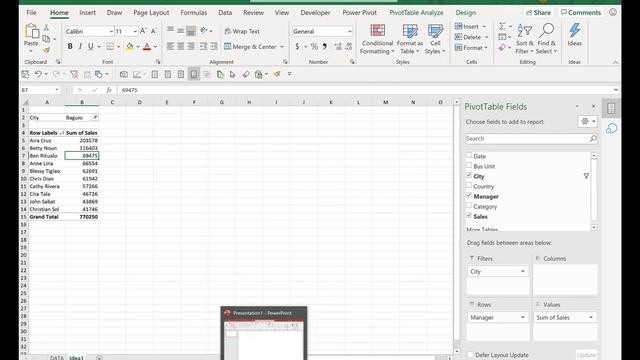This screenshot has width=640, height=360.
Task: Apply Comma Style format
Action: click(x=325, y=47)
